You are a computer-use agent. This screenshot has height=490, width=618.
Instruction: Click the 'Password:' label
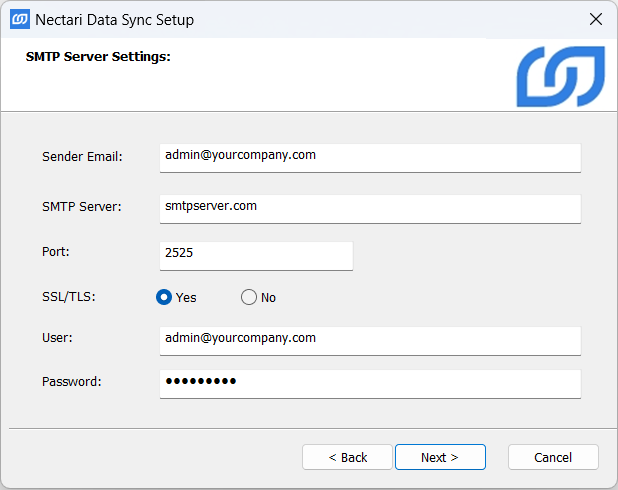tap(72, 382)
